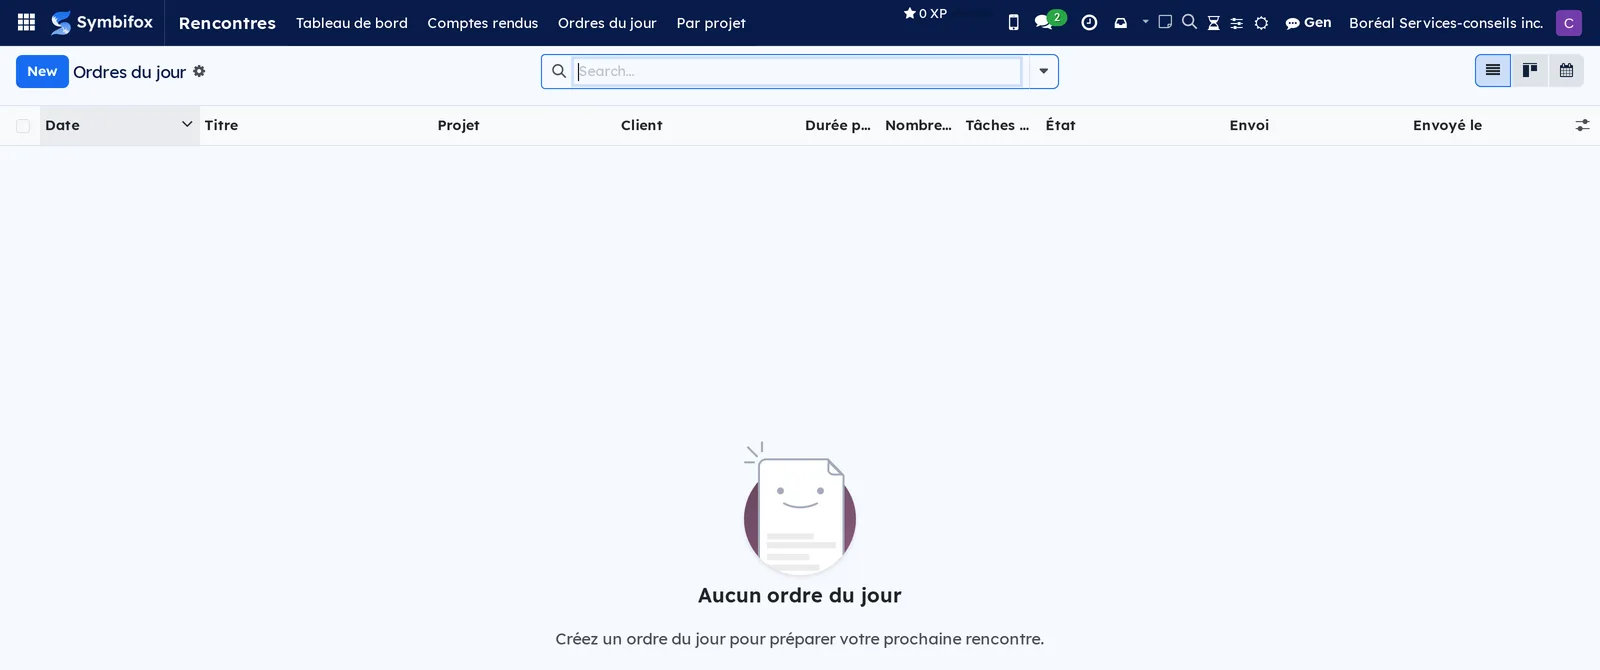Image resolution: width=1600 pixels, height=670 pixels.
Task: Switch to kanban view
Action: [1530, 70]
